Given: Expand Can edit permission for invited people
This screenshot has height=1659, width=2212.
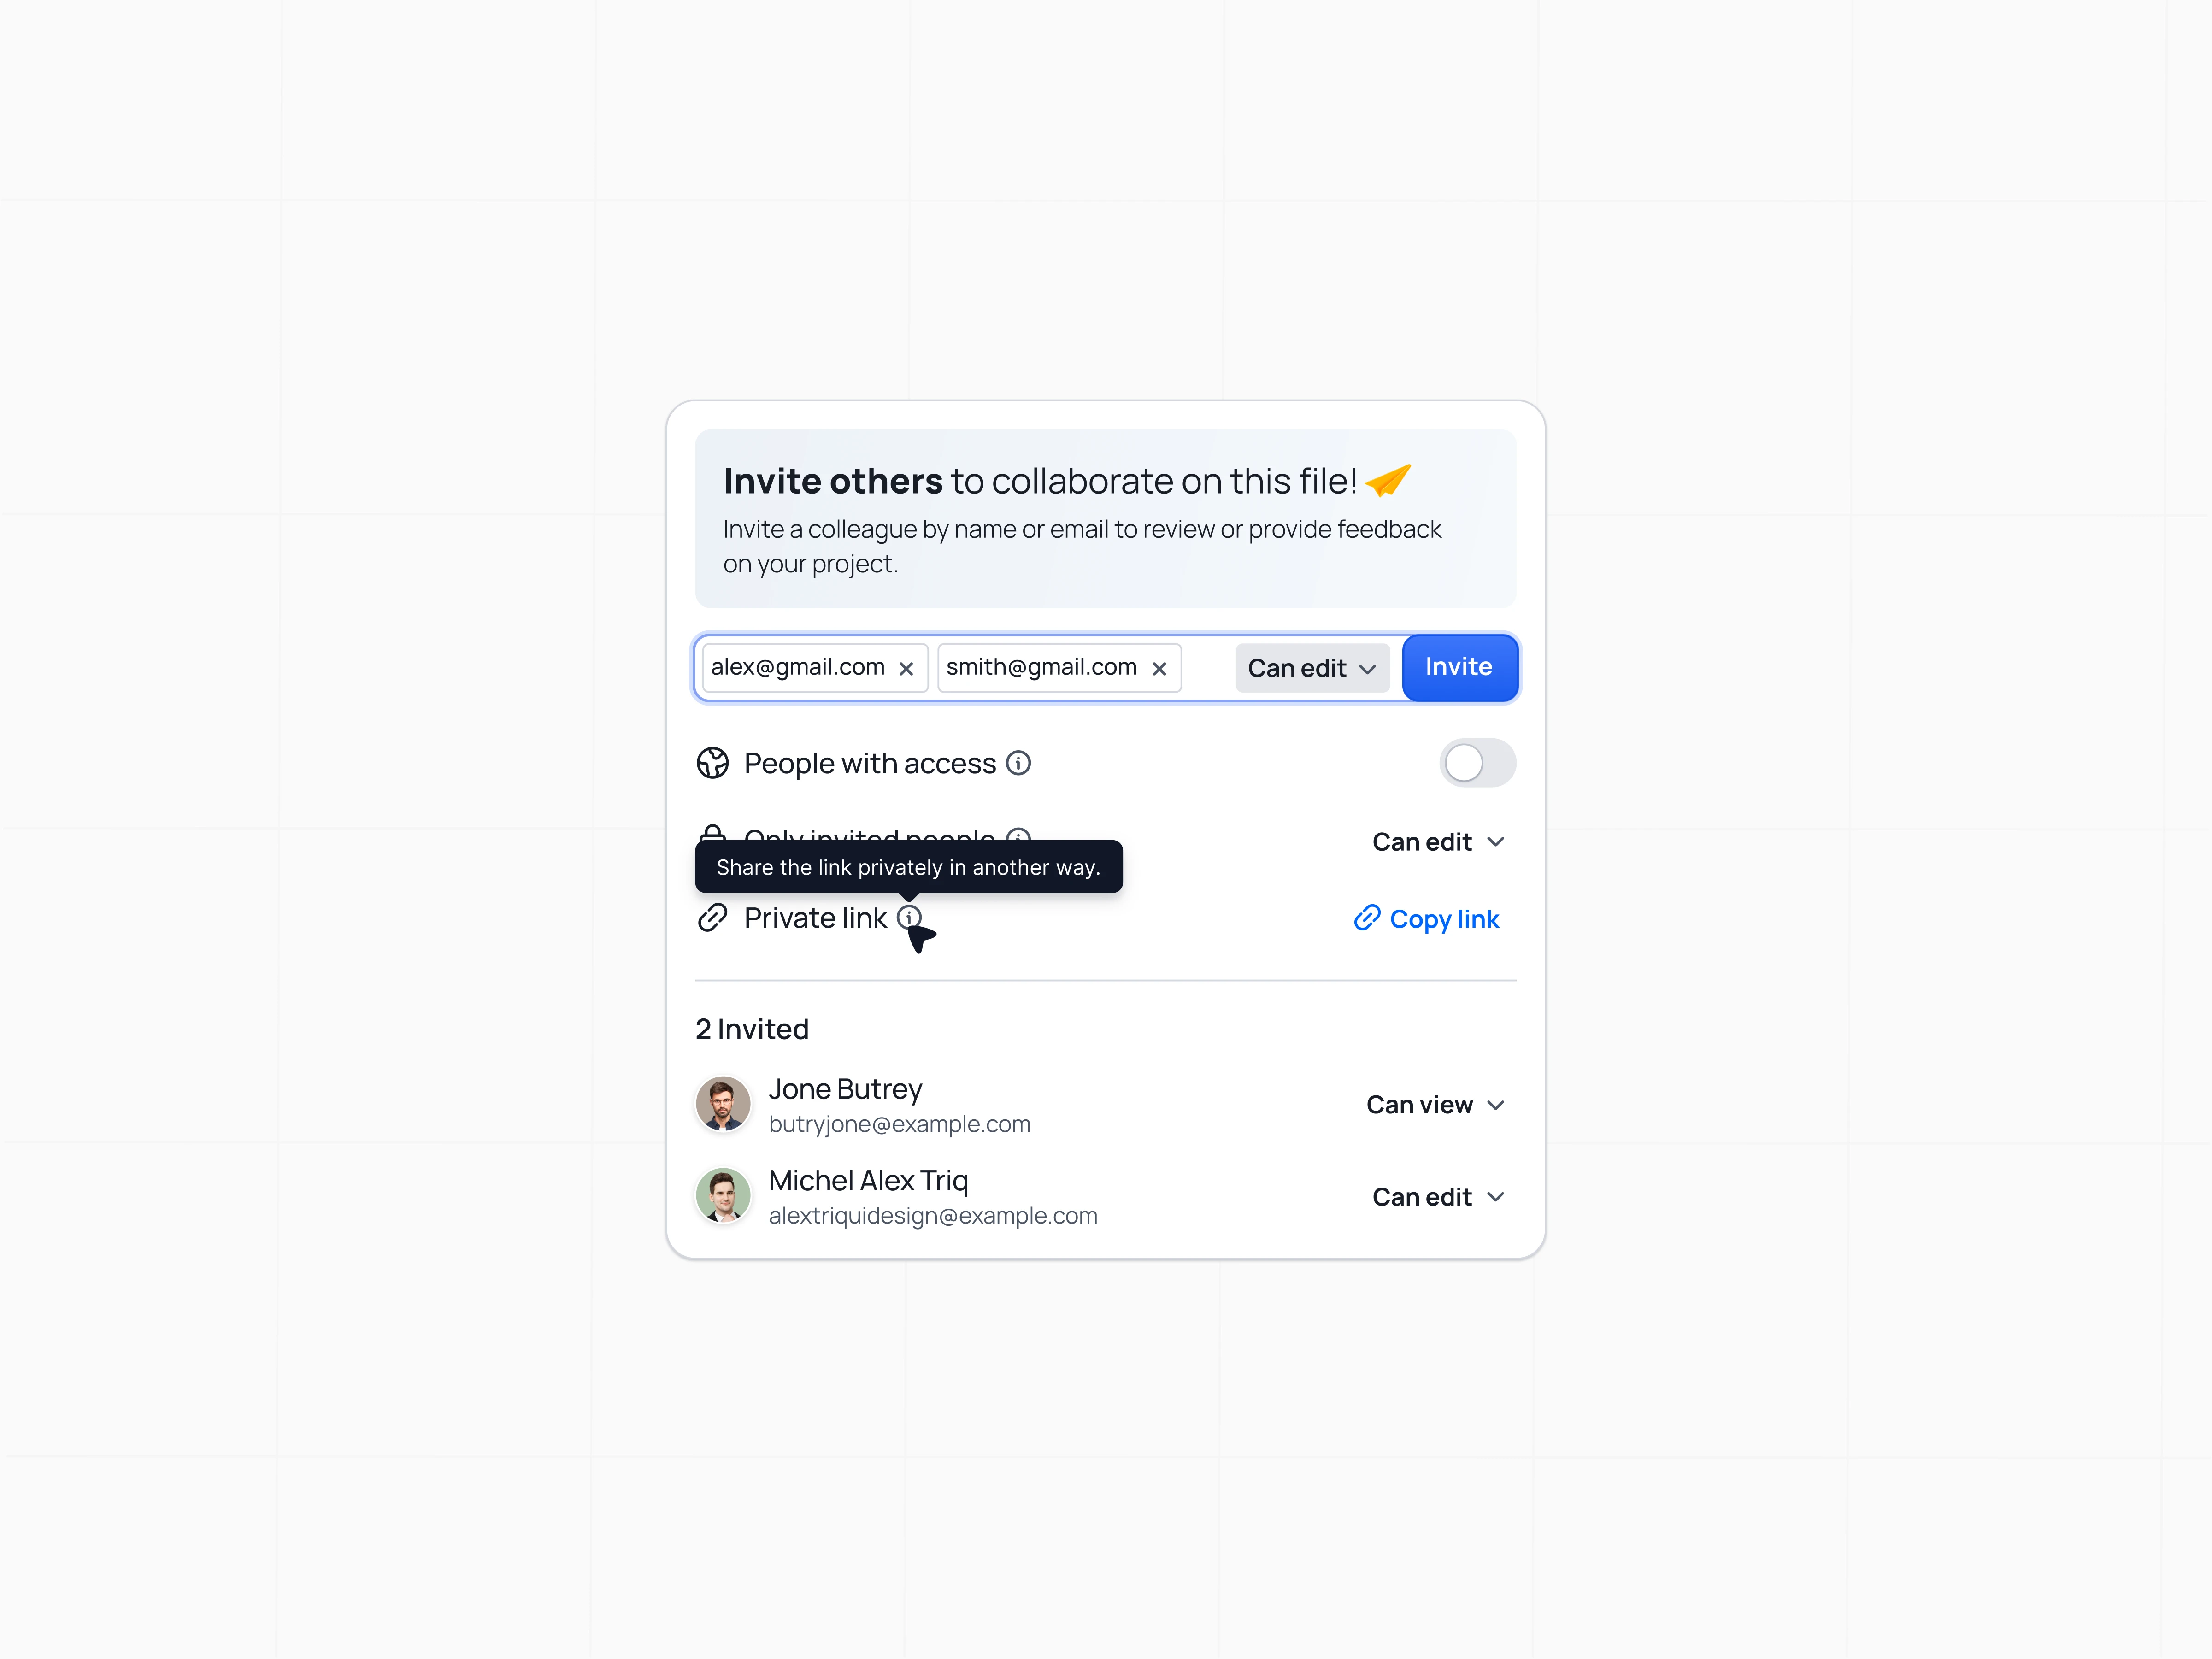Looking at the screenshot, I should [1438, 842].
